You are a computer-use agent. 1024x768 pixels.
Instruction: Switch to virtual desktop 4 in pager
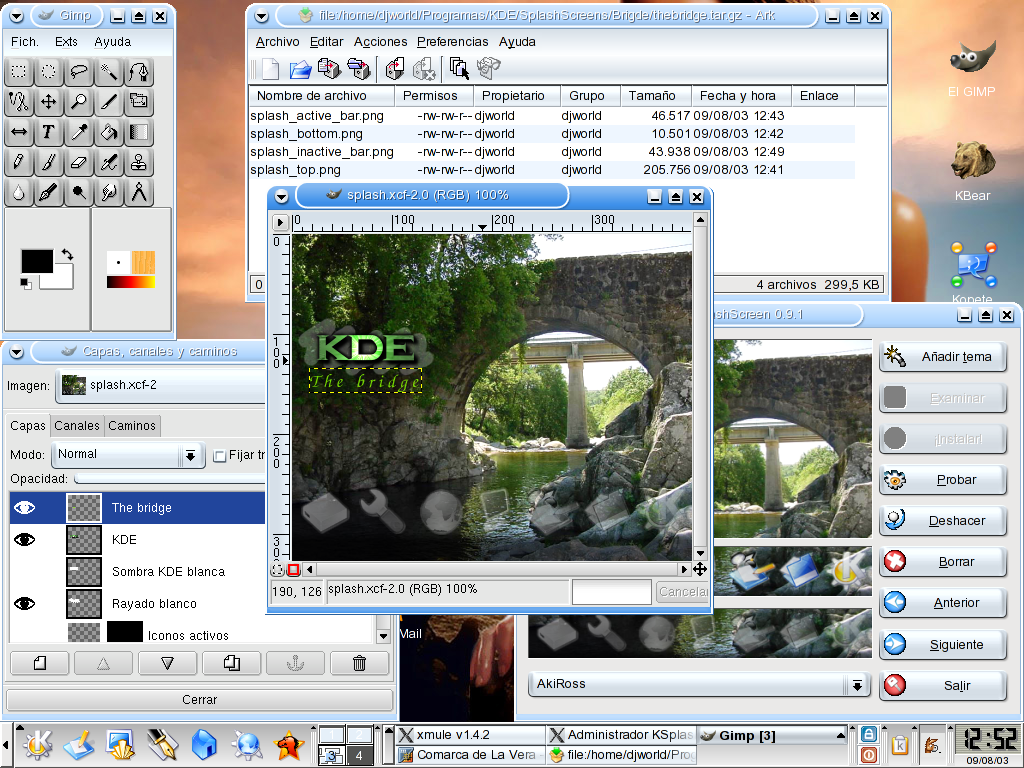pos(359,756)
